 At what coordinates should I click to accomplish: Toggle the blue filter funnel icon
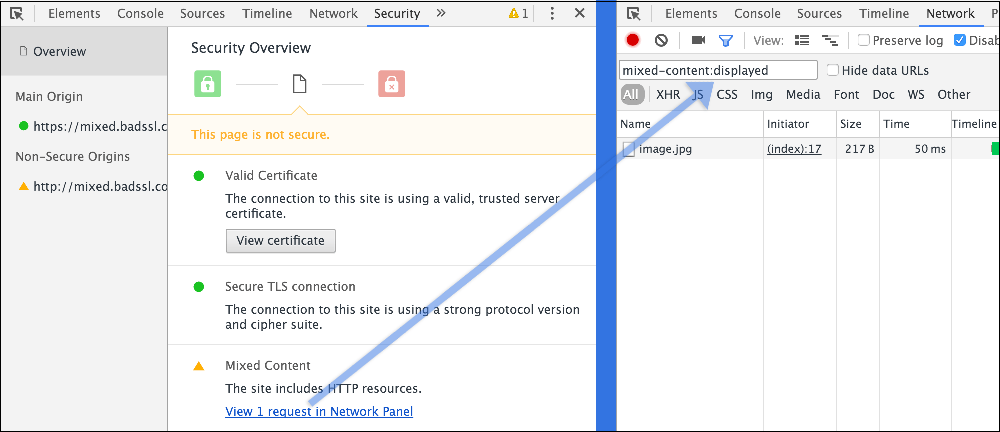(726, 41)
